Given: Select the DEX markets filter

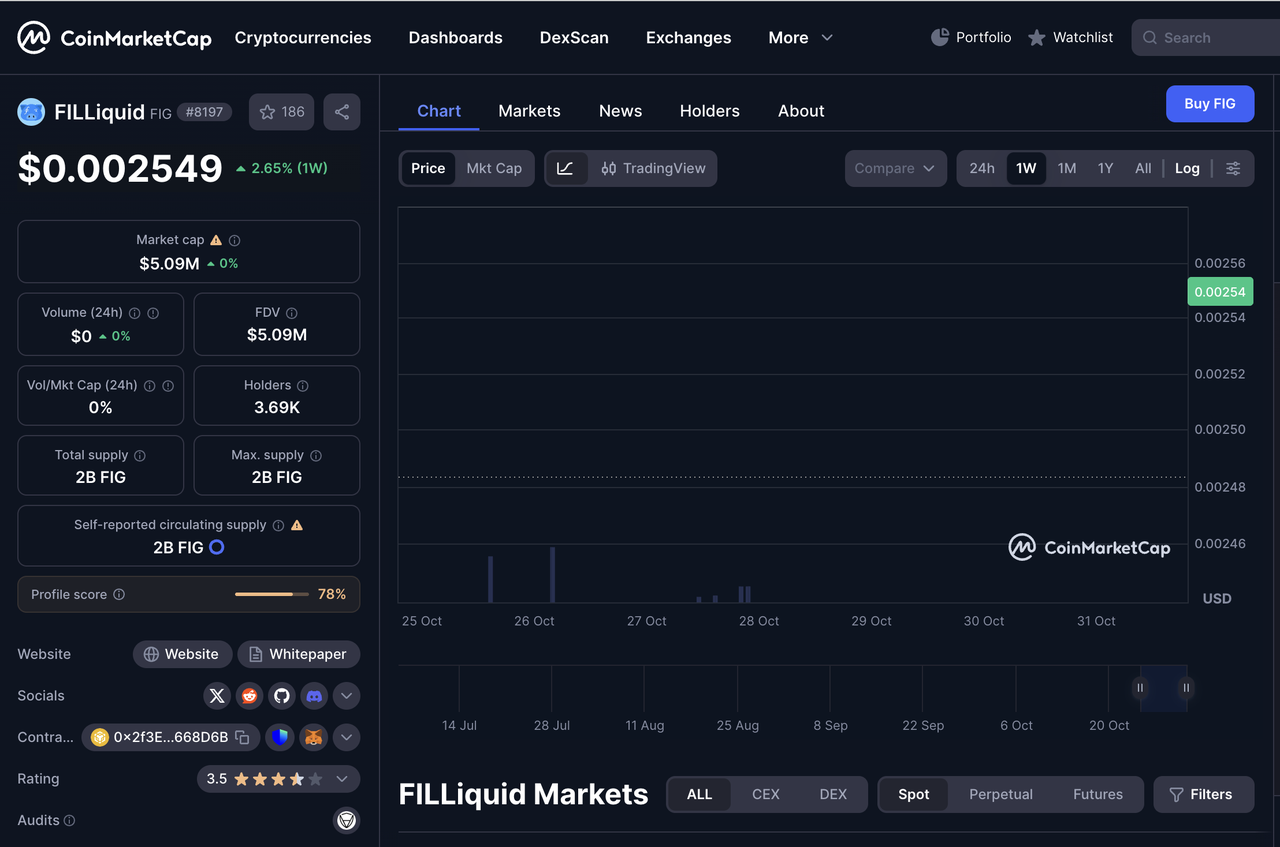Looking at the screenshot, I should (x=833, y=794).
